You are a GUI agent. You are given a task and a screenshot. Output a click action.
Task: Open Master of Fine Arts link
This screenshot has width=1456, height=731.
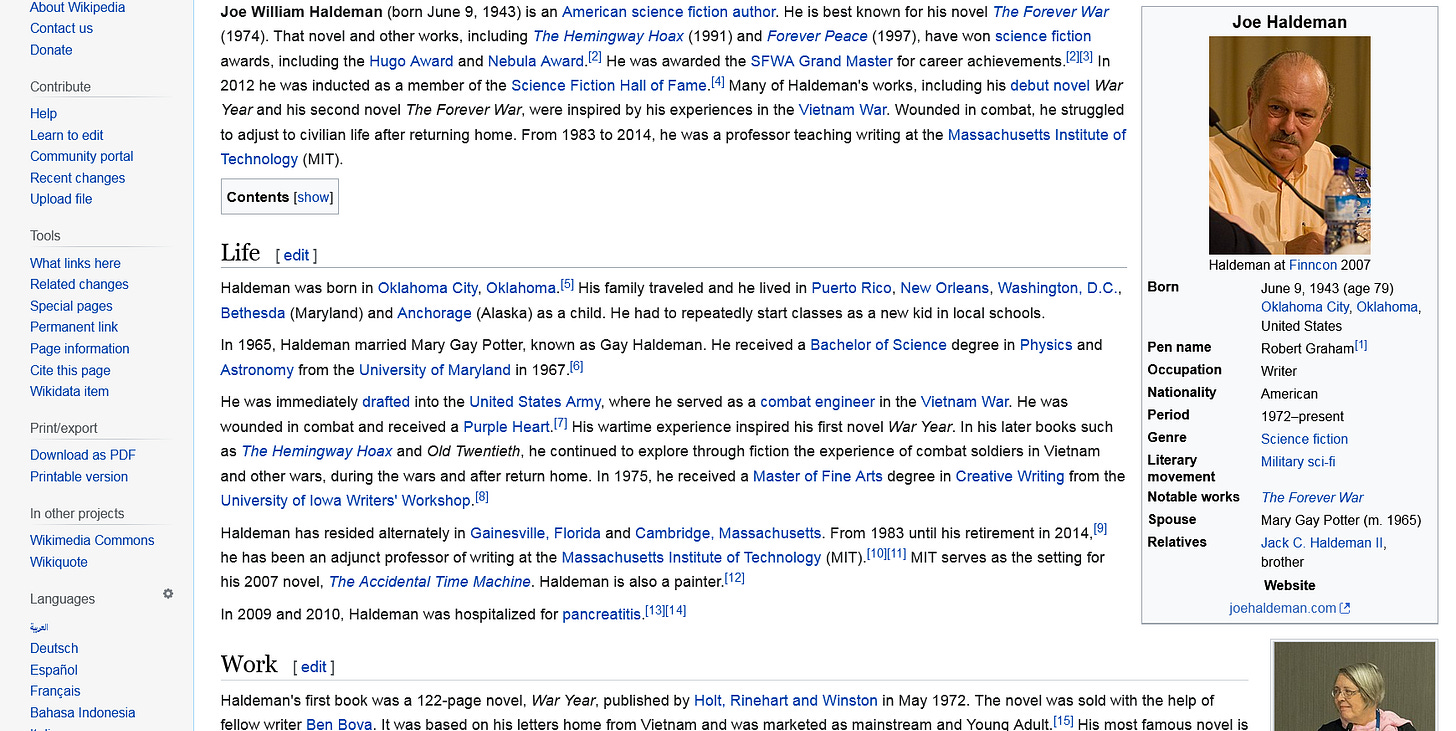[x=818, y=476]
